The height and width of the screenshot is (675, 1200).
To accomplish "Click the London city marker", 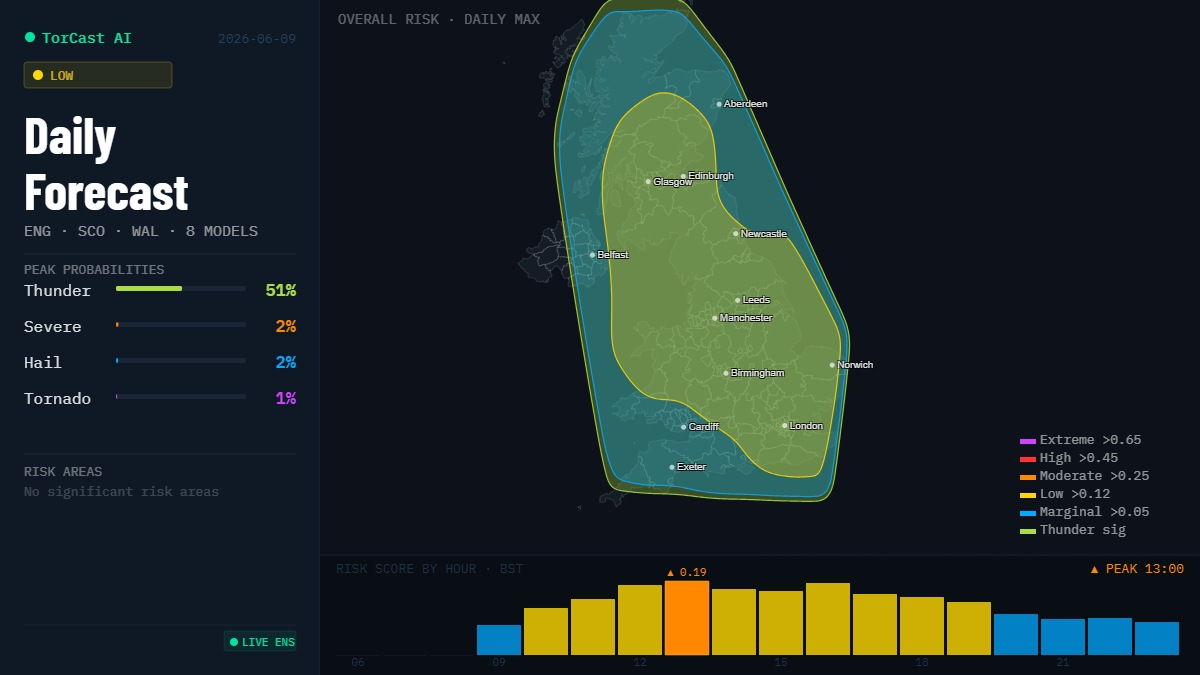I will pos(785,426).
